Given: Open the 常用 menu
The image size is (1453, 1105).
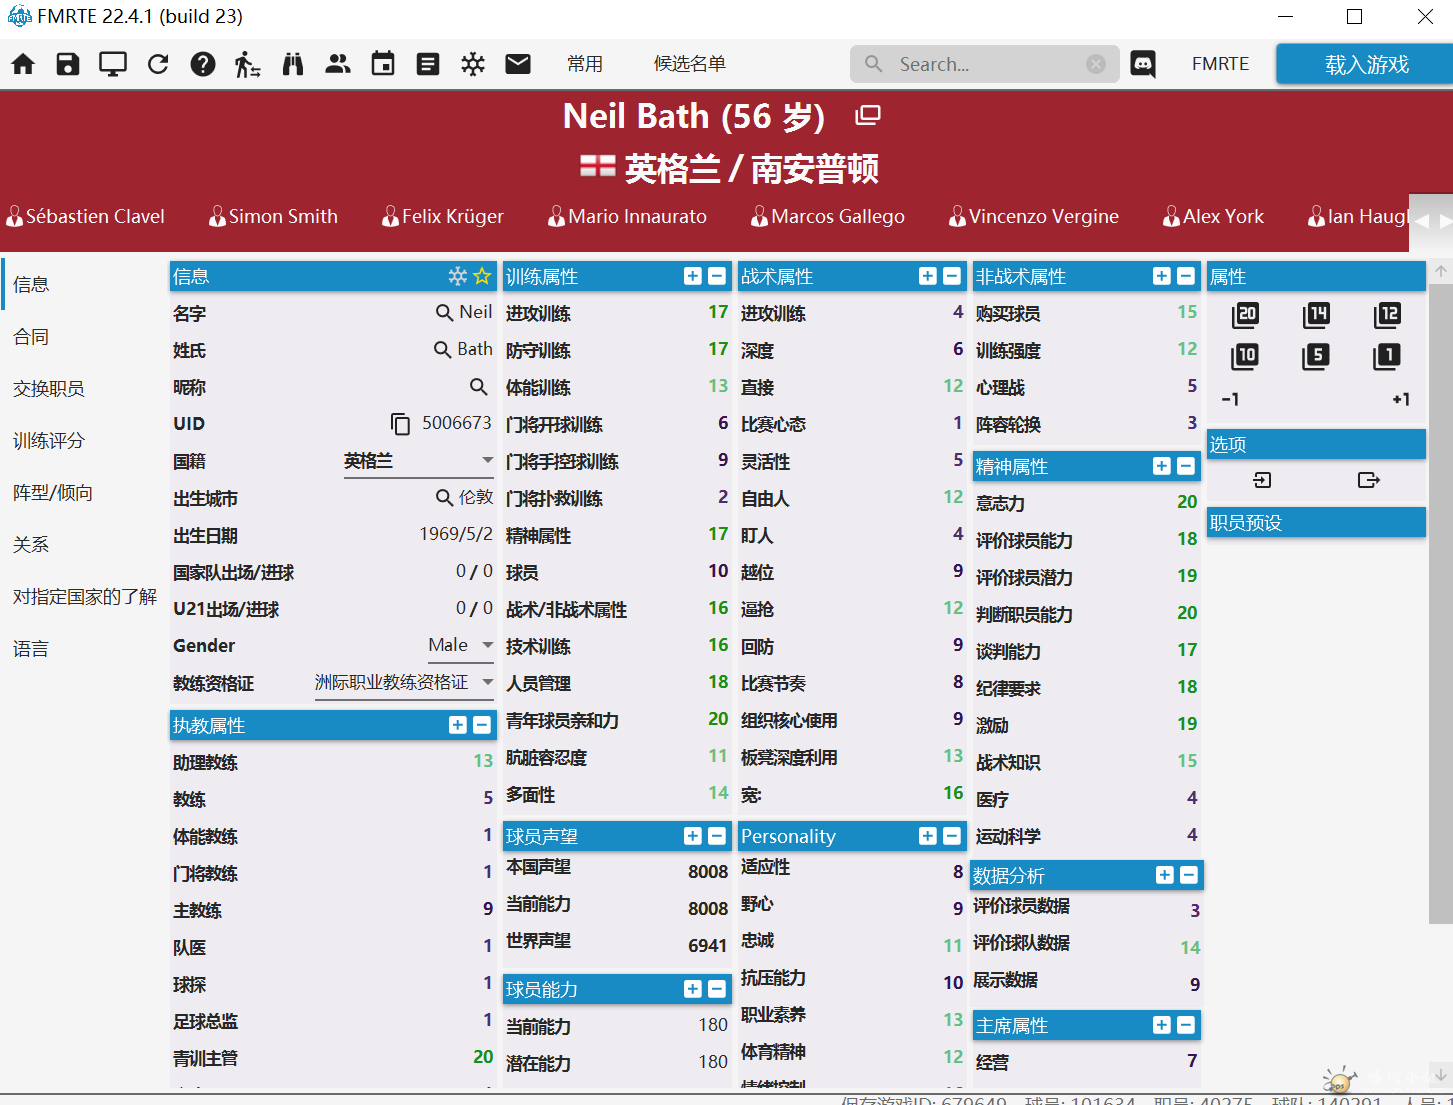Looking at the screenshot, I should click(x=585, y=64).
